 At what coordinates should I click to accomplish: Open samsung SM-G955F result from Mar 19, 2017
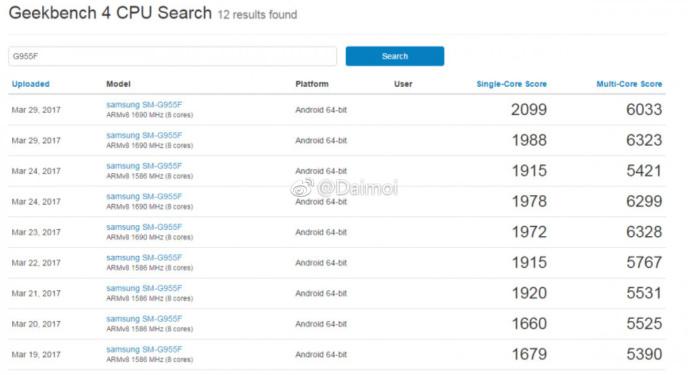(x=144, y=349)
